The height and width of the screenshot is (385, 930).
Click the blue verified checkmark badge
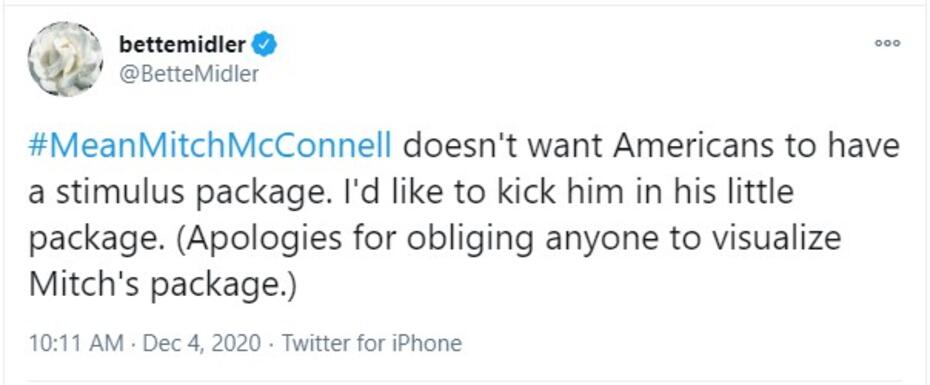coord(265,44)
